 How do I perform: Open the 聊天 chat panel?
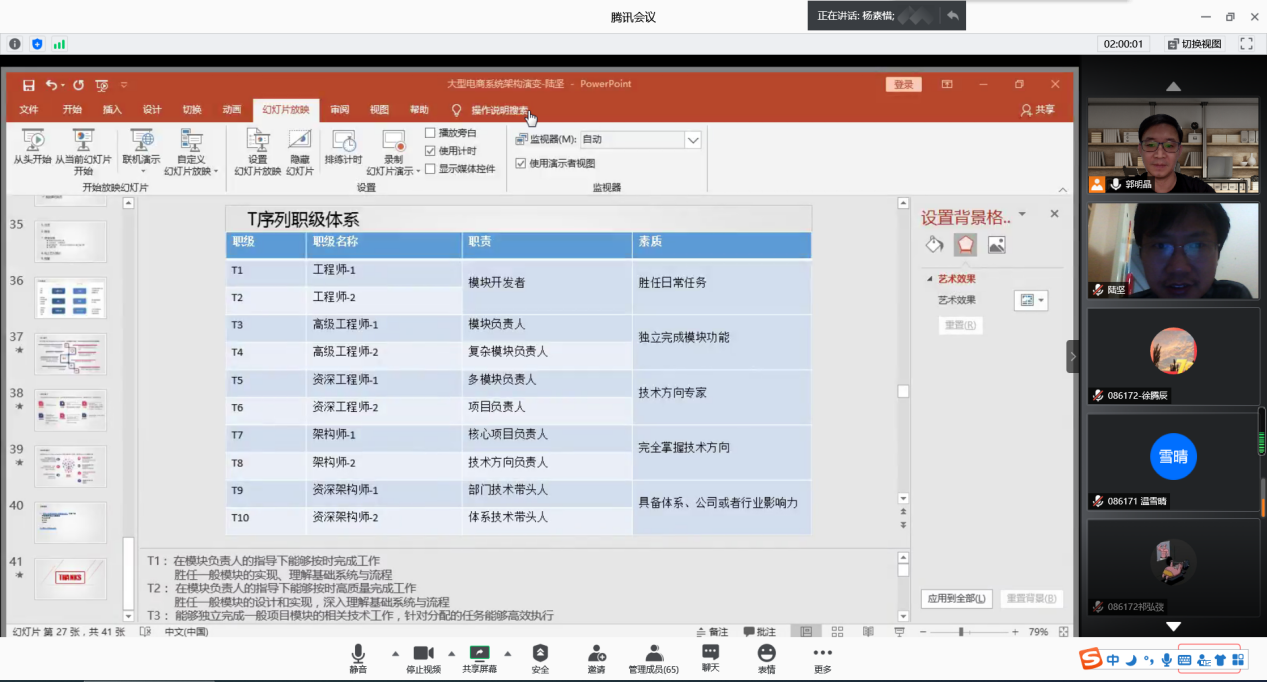[710, 654]
